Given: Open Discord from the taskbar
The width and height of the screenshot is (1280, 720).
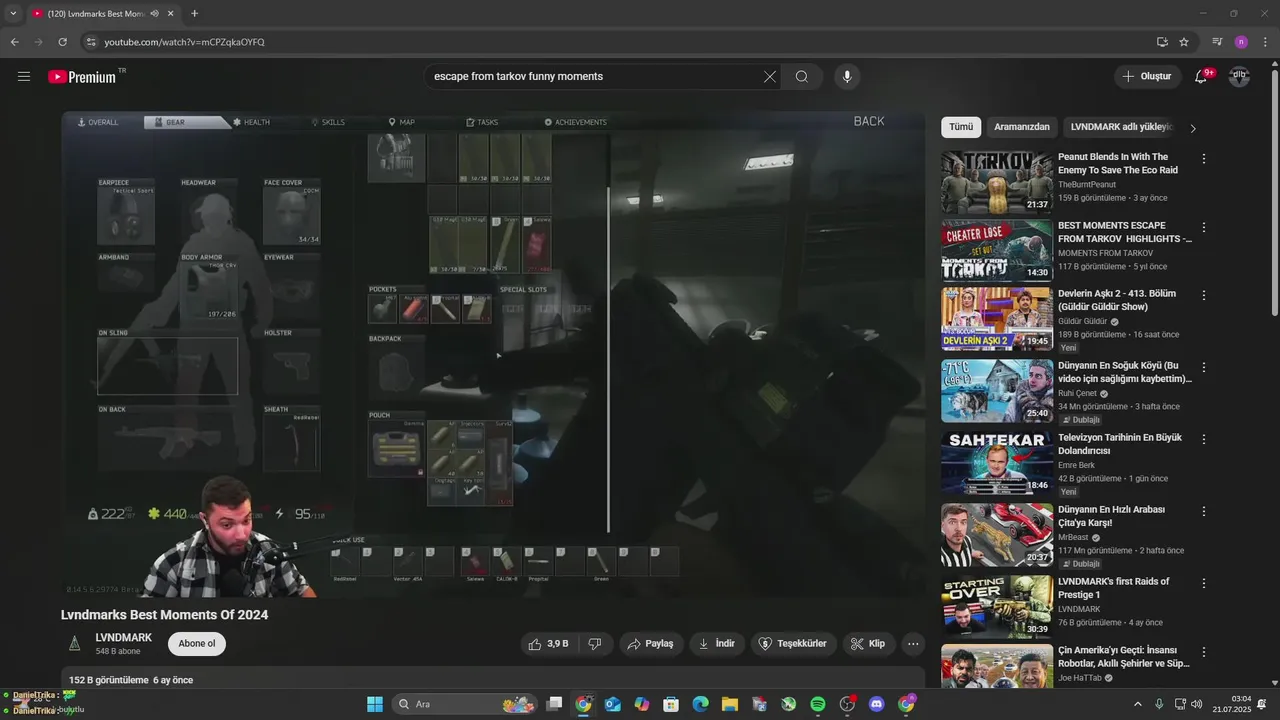Looking at the screenshot, I should tap(877, 704).
